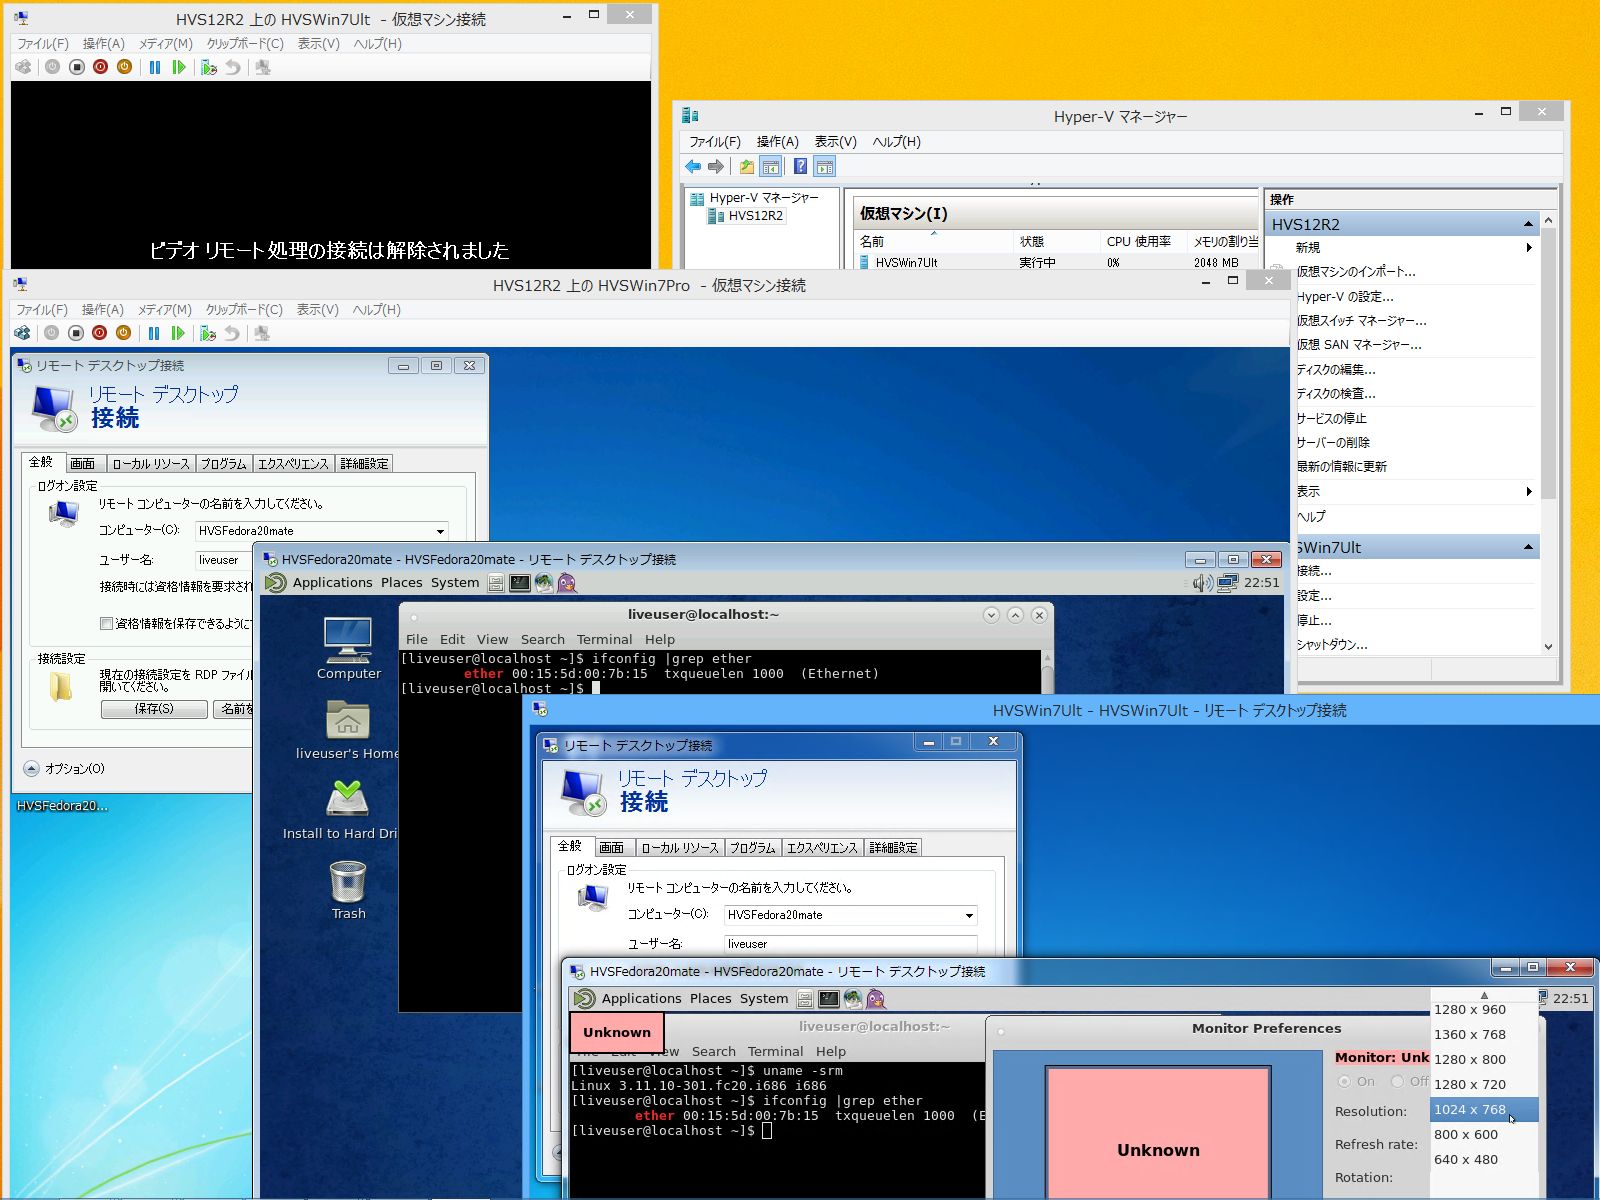
Task: Collapse Win7Ult actions section
Action: pos(1528,547)
